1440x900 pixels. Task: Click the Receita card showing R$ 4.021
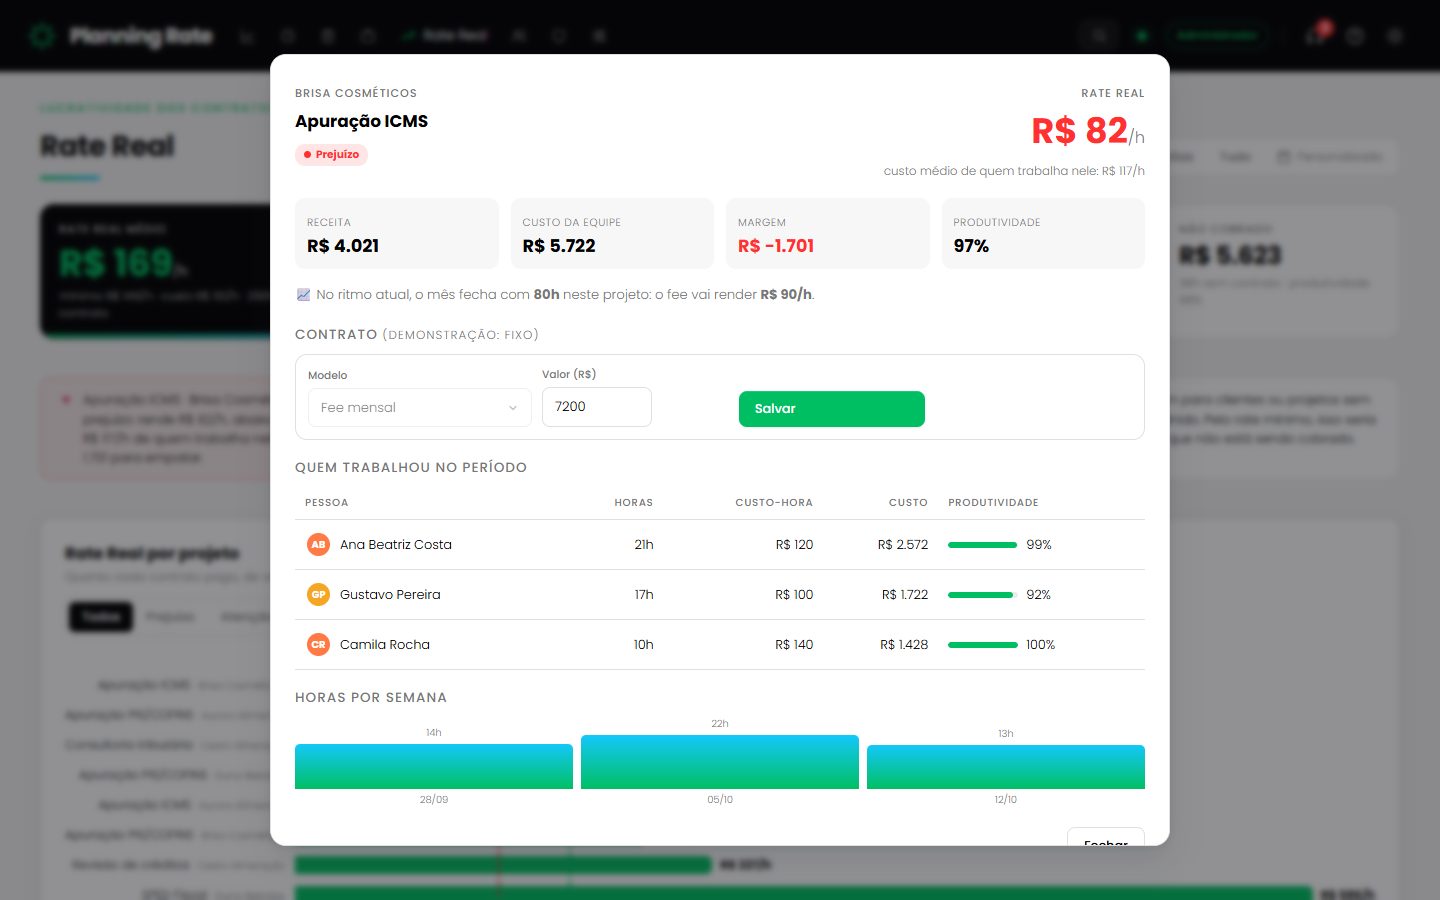397,233
